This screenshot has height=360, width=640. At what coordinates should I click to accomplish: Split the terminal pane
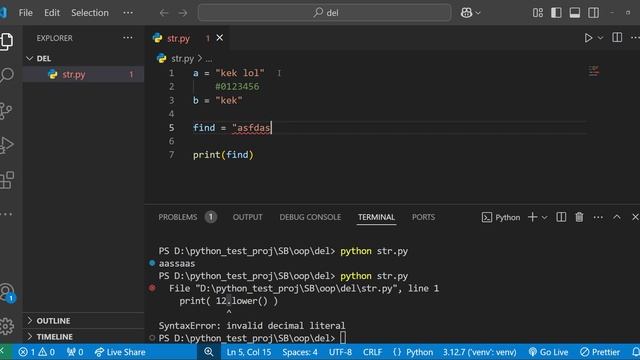click(x=561, y=217)
